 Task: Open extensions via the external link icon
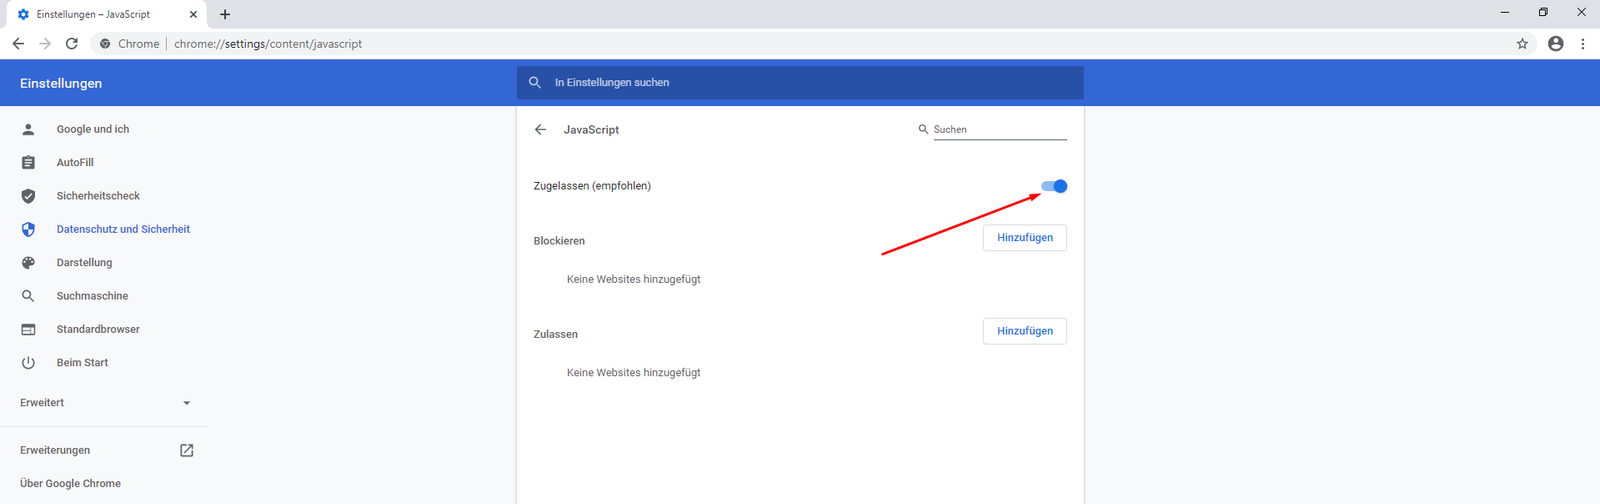click(186, 450)
